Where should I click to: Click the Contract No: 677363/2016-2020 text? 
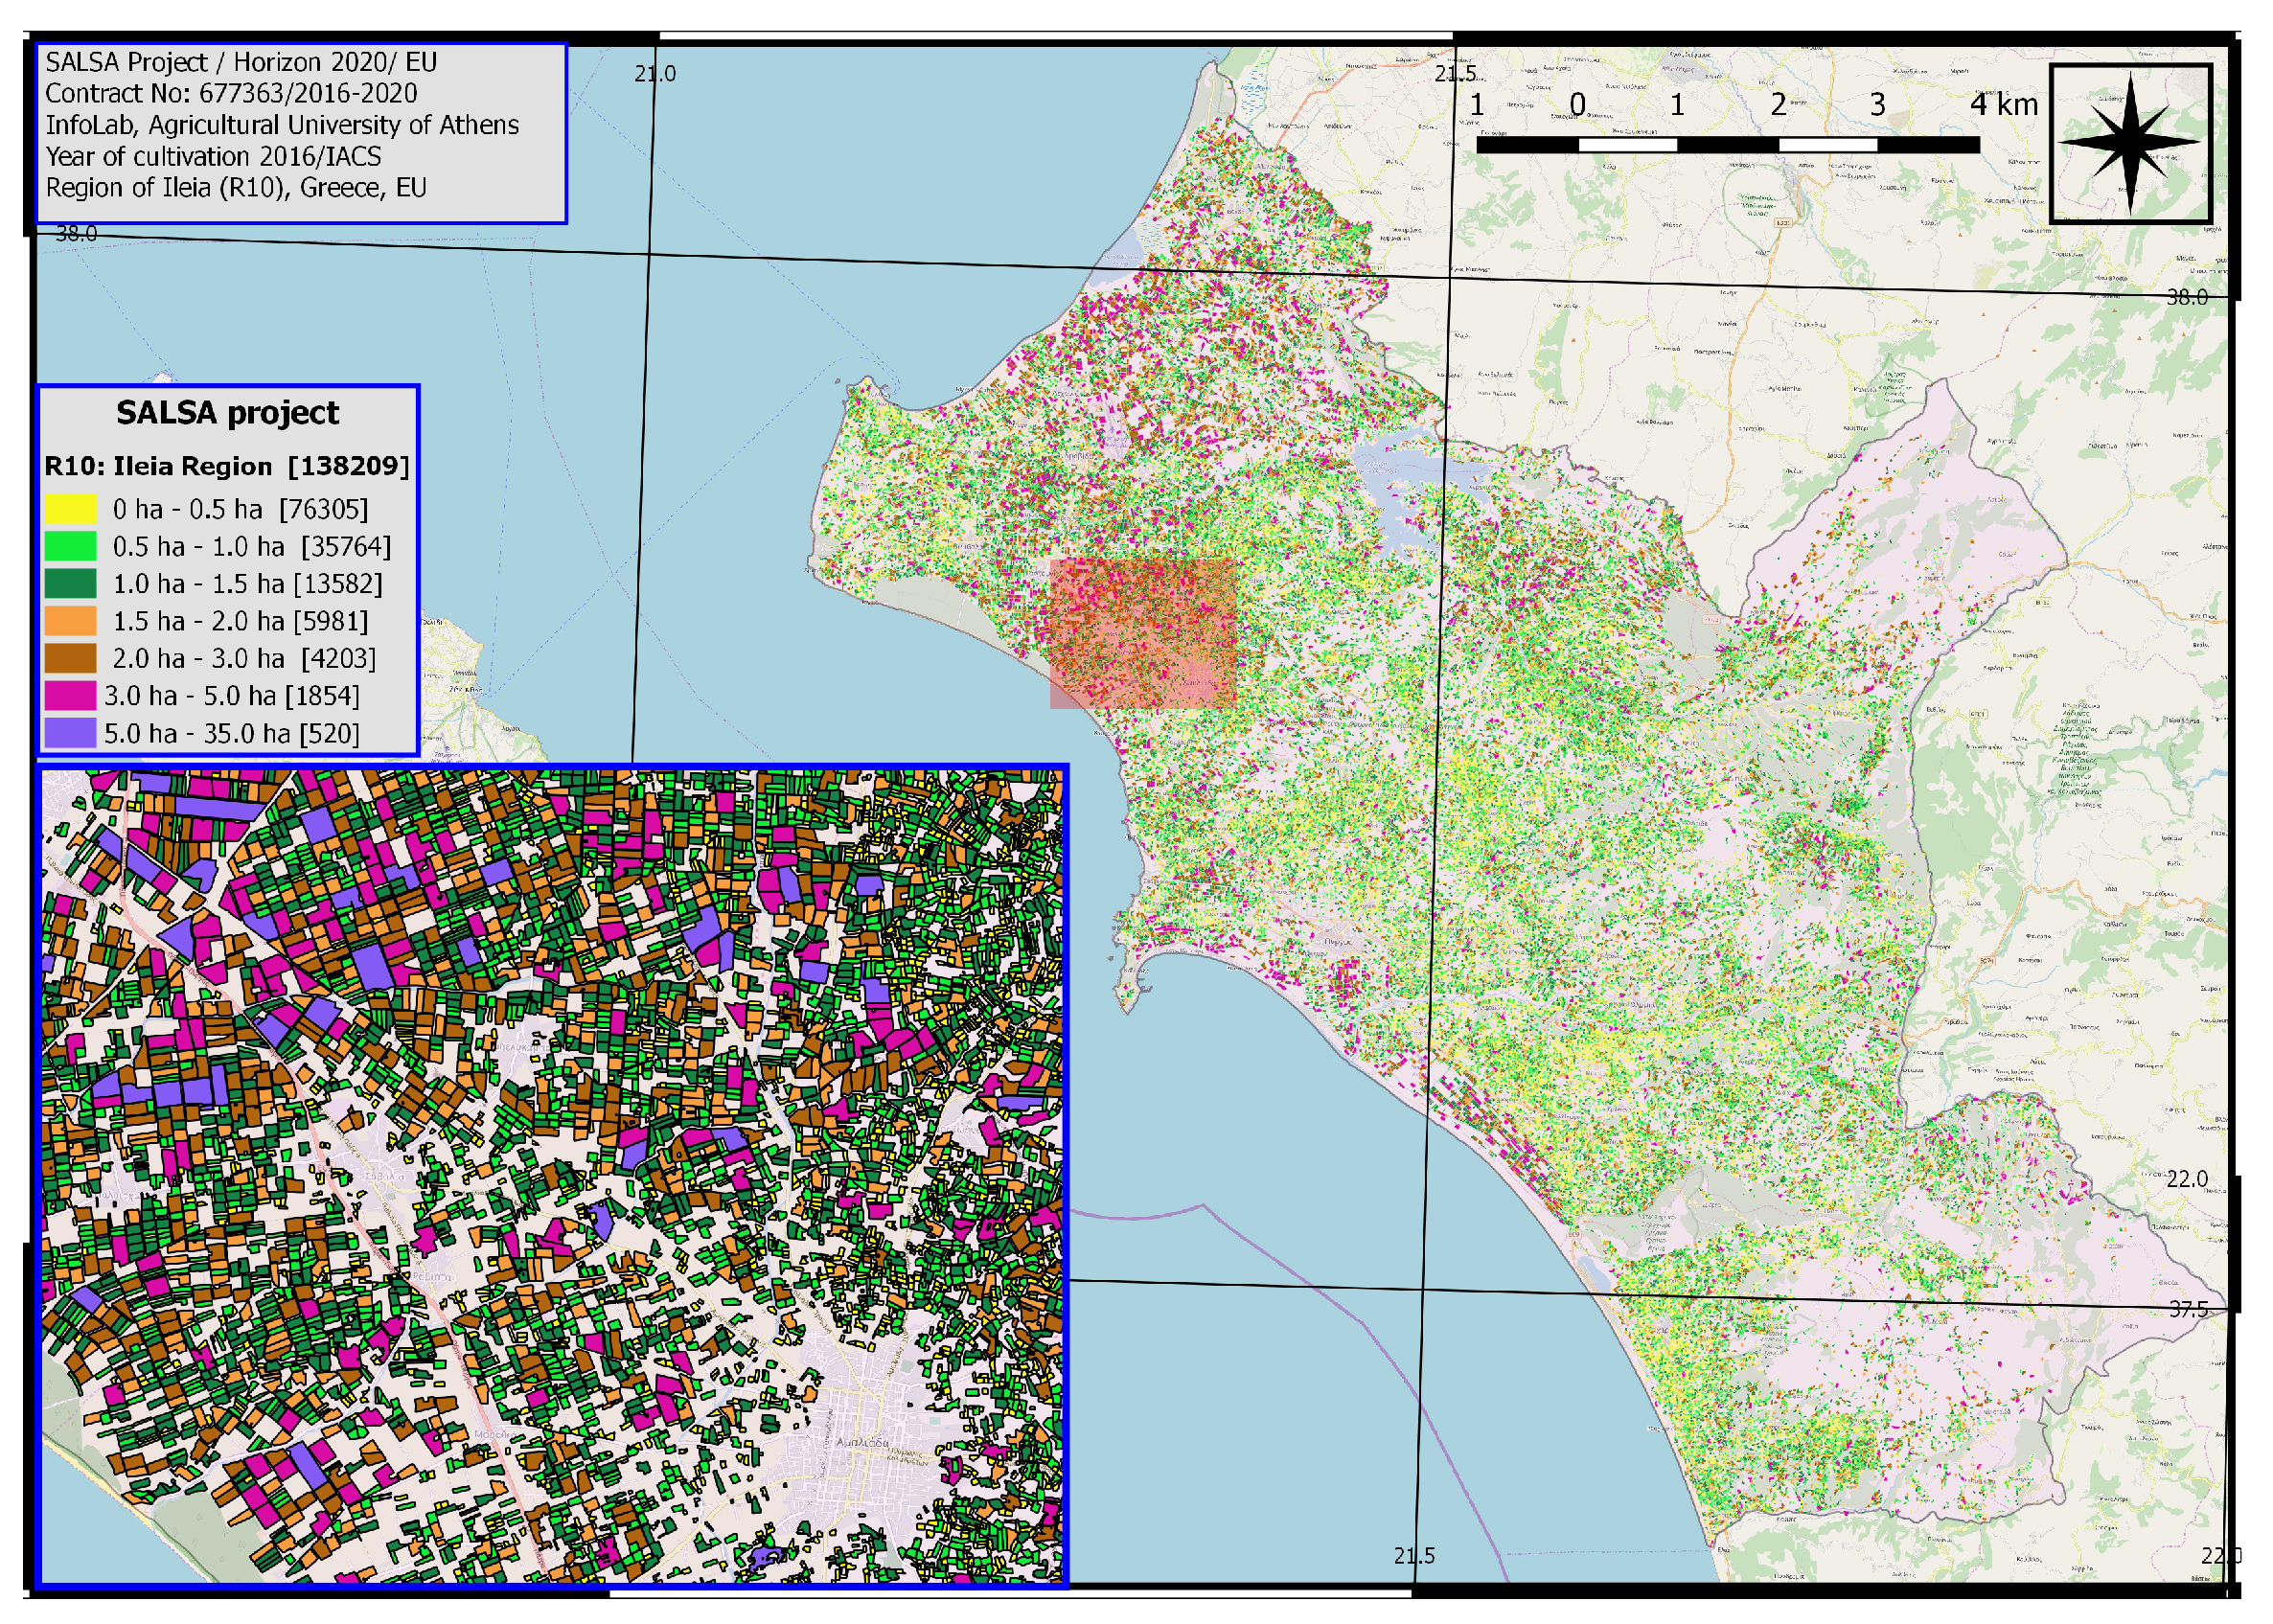tap(231, 93)
